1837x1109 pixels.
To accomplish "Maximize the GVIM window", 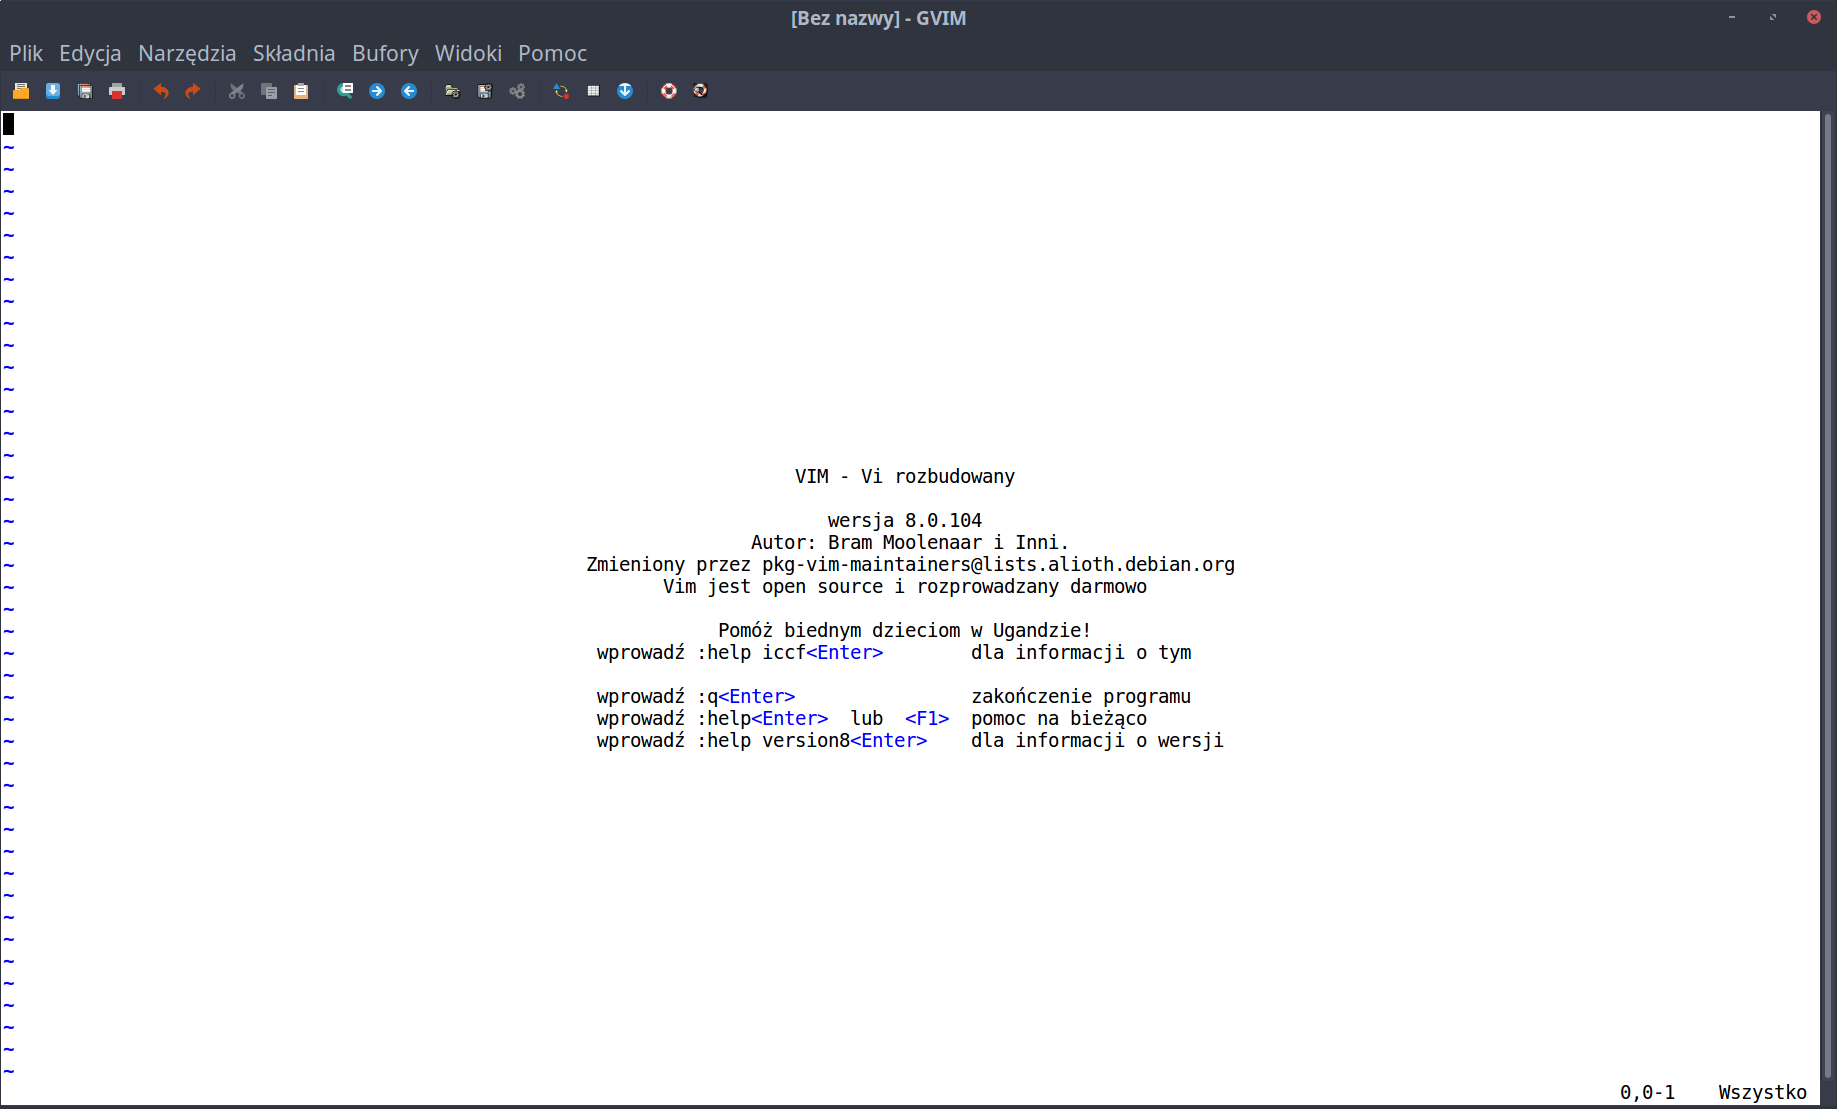I will [x=1773, y=17].
